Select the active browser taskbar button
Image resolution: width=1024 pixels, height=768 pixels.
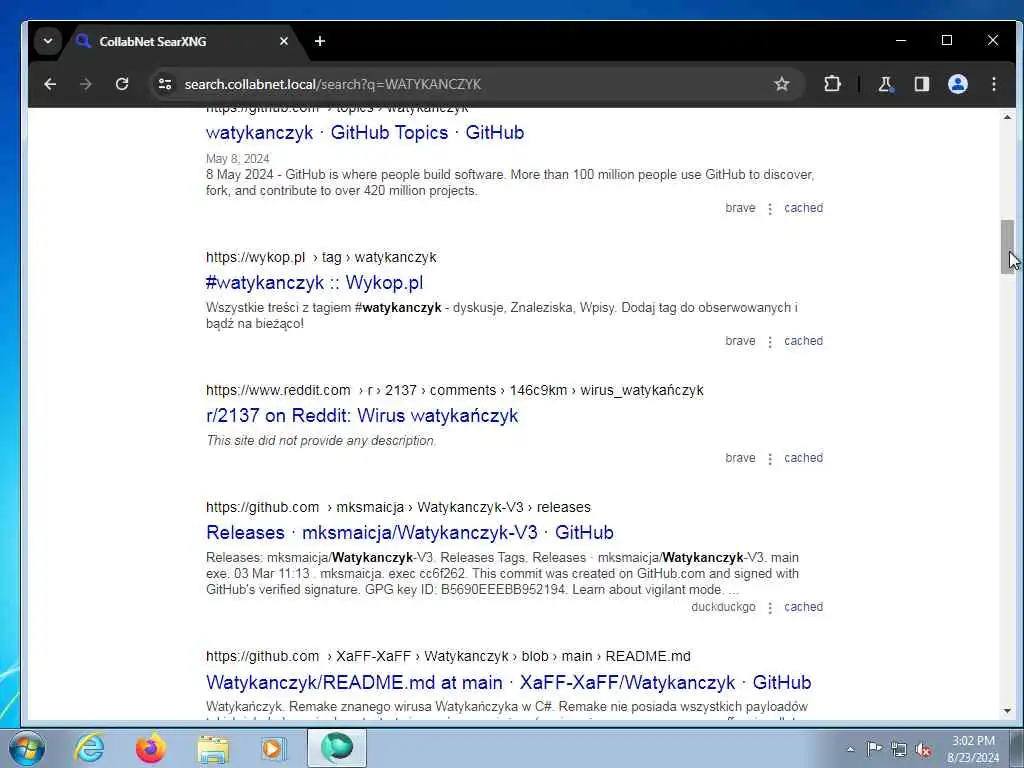pyautogui.click(x=337, y=748)
